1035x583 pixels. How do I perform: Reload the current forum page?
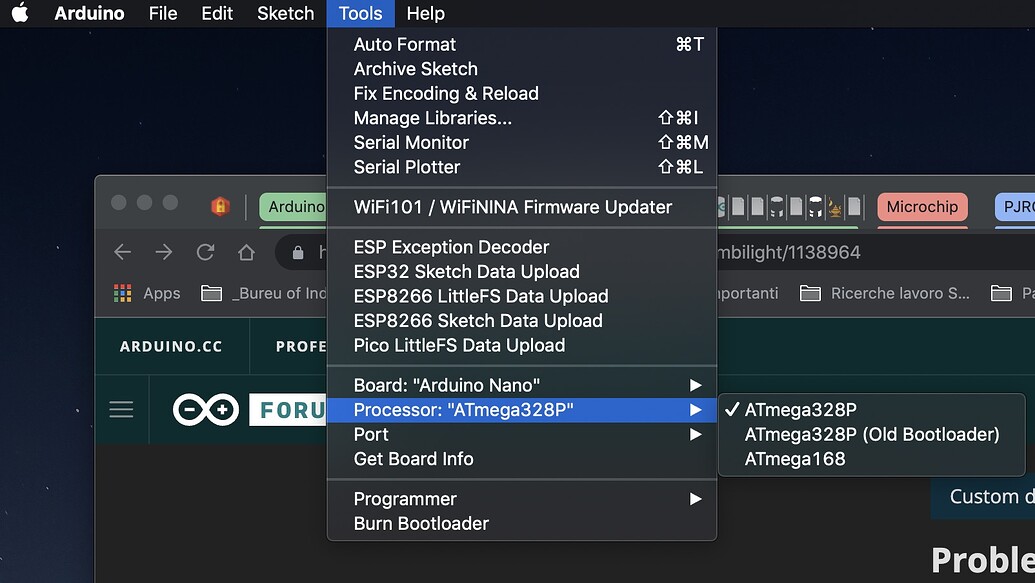206,252
